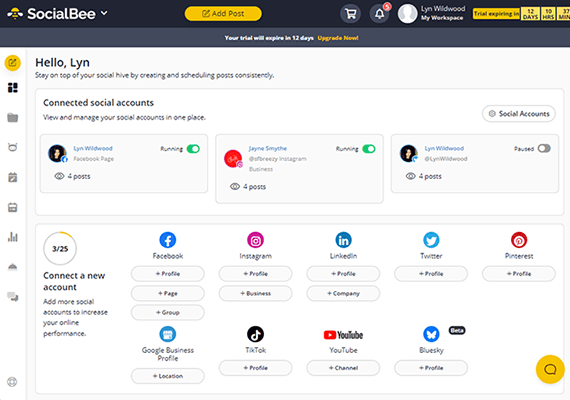Click the Facebook logo icon

point(168,240)
